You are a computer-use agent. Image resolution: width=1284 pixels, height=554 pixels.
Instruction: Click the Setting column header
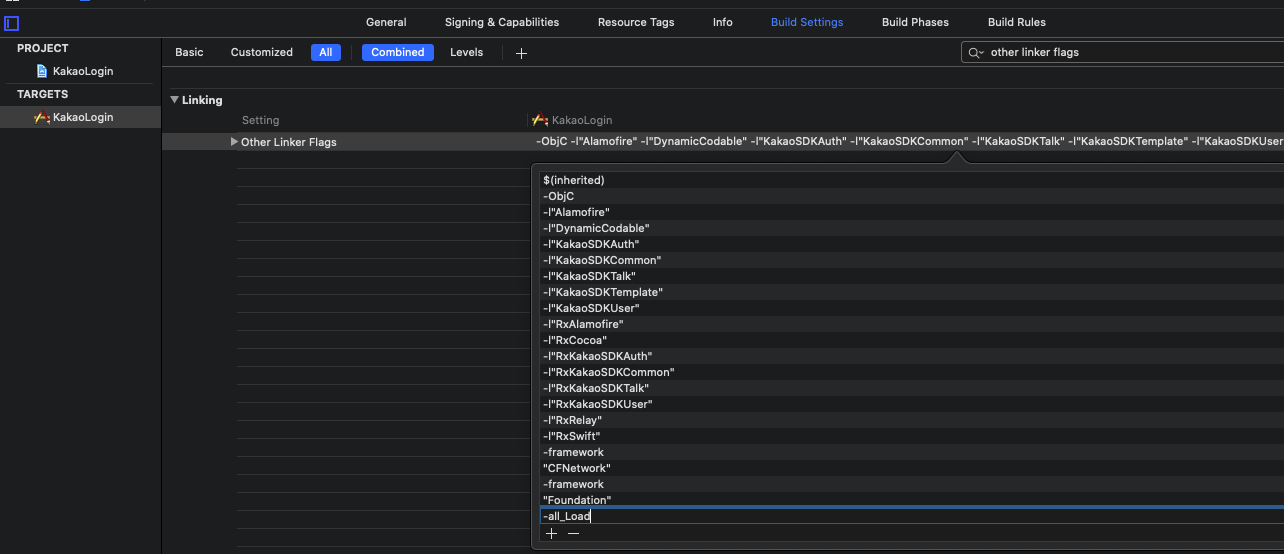coord(261,120)
